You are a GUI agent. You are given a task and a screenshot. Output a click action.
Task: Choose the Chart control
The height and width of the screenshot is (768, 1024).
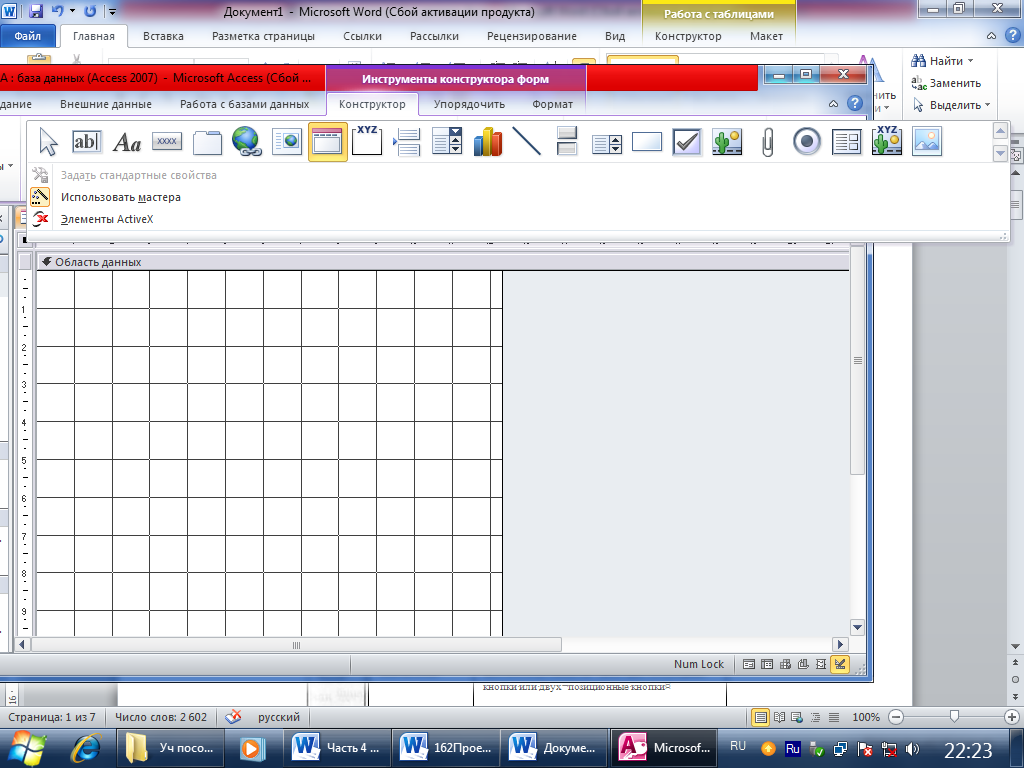click(x=487, y=142)
